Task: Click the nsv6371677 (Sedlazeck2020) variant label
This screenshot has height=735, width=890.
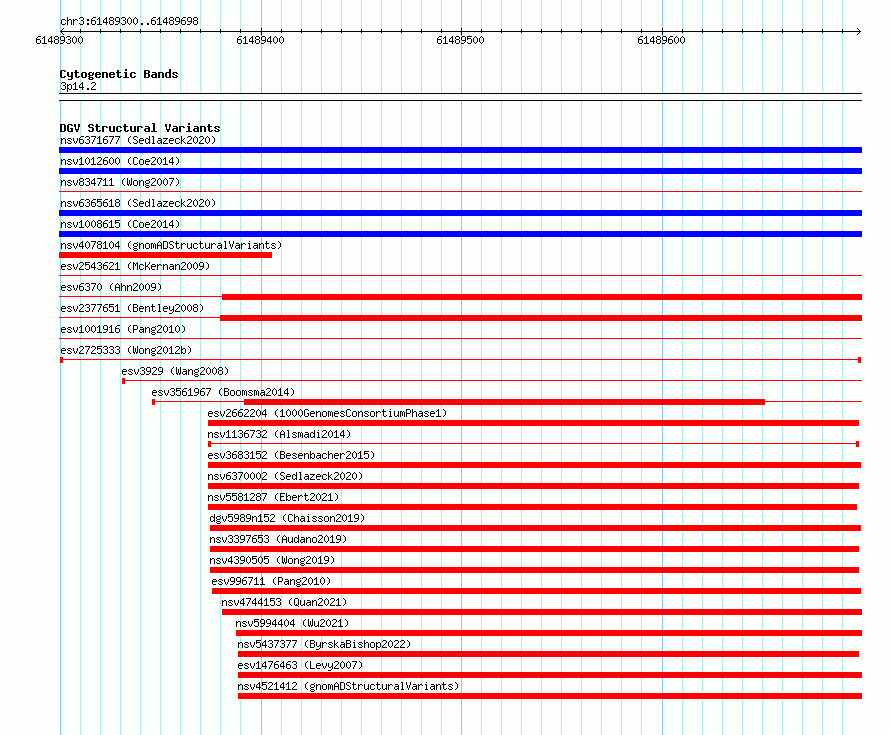Action: coord(138,140)
